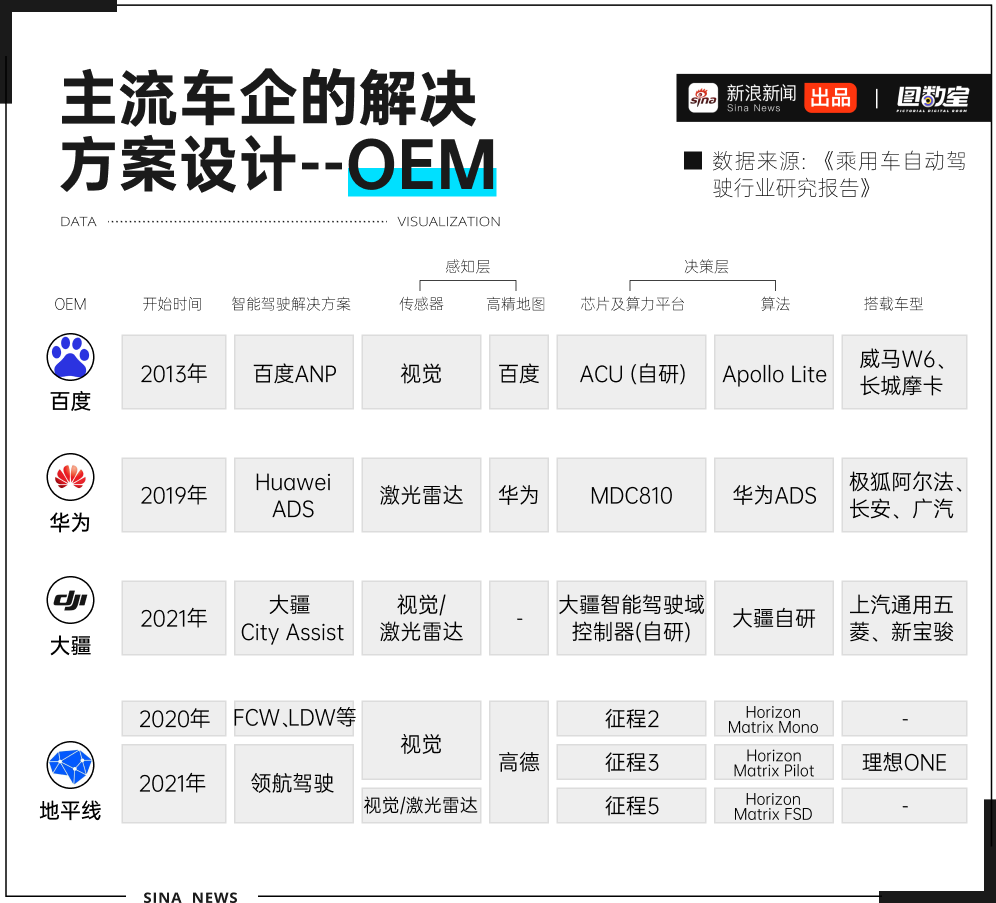Click the 芯片及算力平台 column header
996x903 pixels.
[633, 304]
